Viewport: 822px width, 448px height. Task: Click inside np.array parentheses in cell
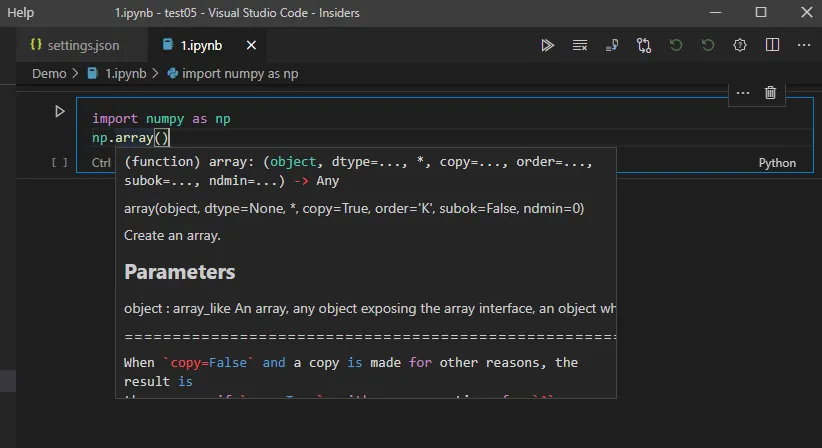coord(161,138)
